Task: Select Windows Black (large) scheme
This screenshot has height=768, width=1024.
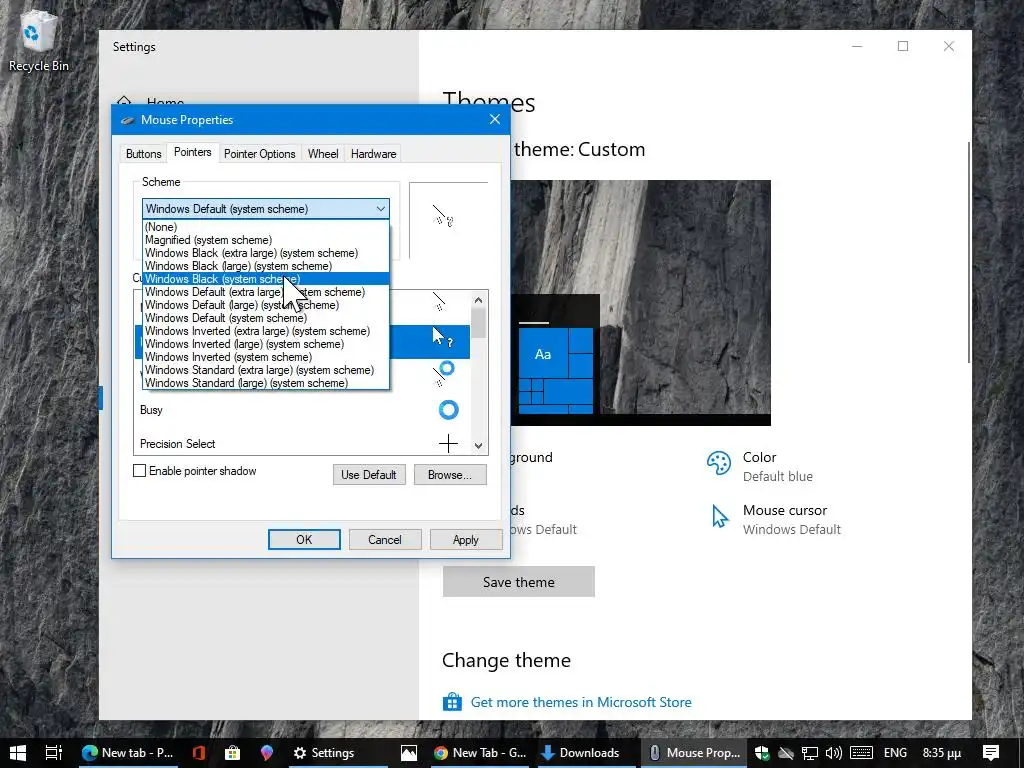Action: [x=266, y=266]
